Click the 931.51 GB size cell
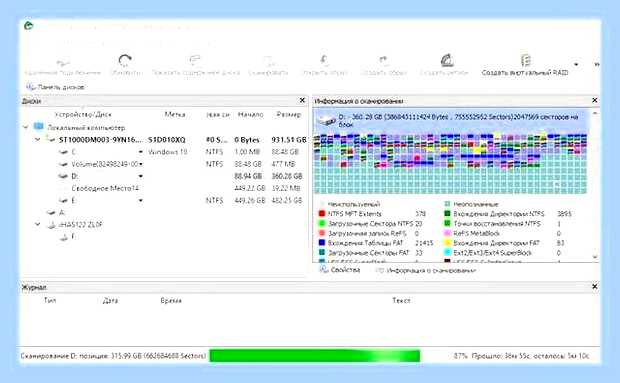Image resolution: width=620 pixels, height=383 pixels. pos(289,140)
